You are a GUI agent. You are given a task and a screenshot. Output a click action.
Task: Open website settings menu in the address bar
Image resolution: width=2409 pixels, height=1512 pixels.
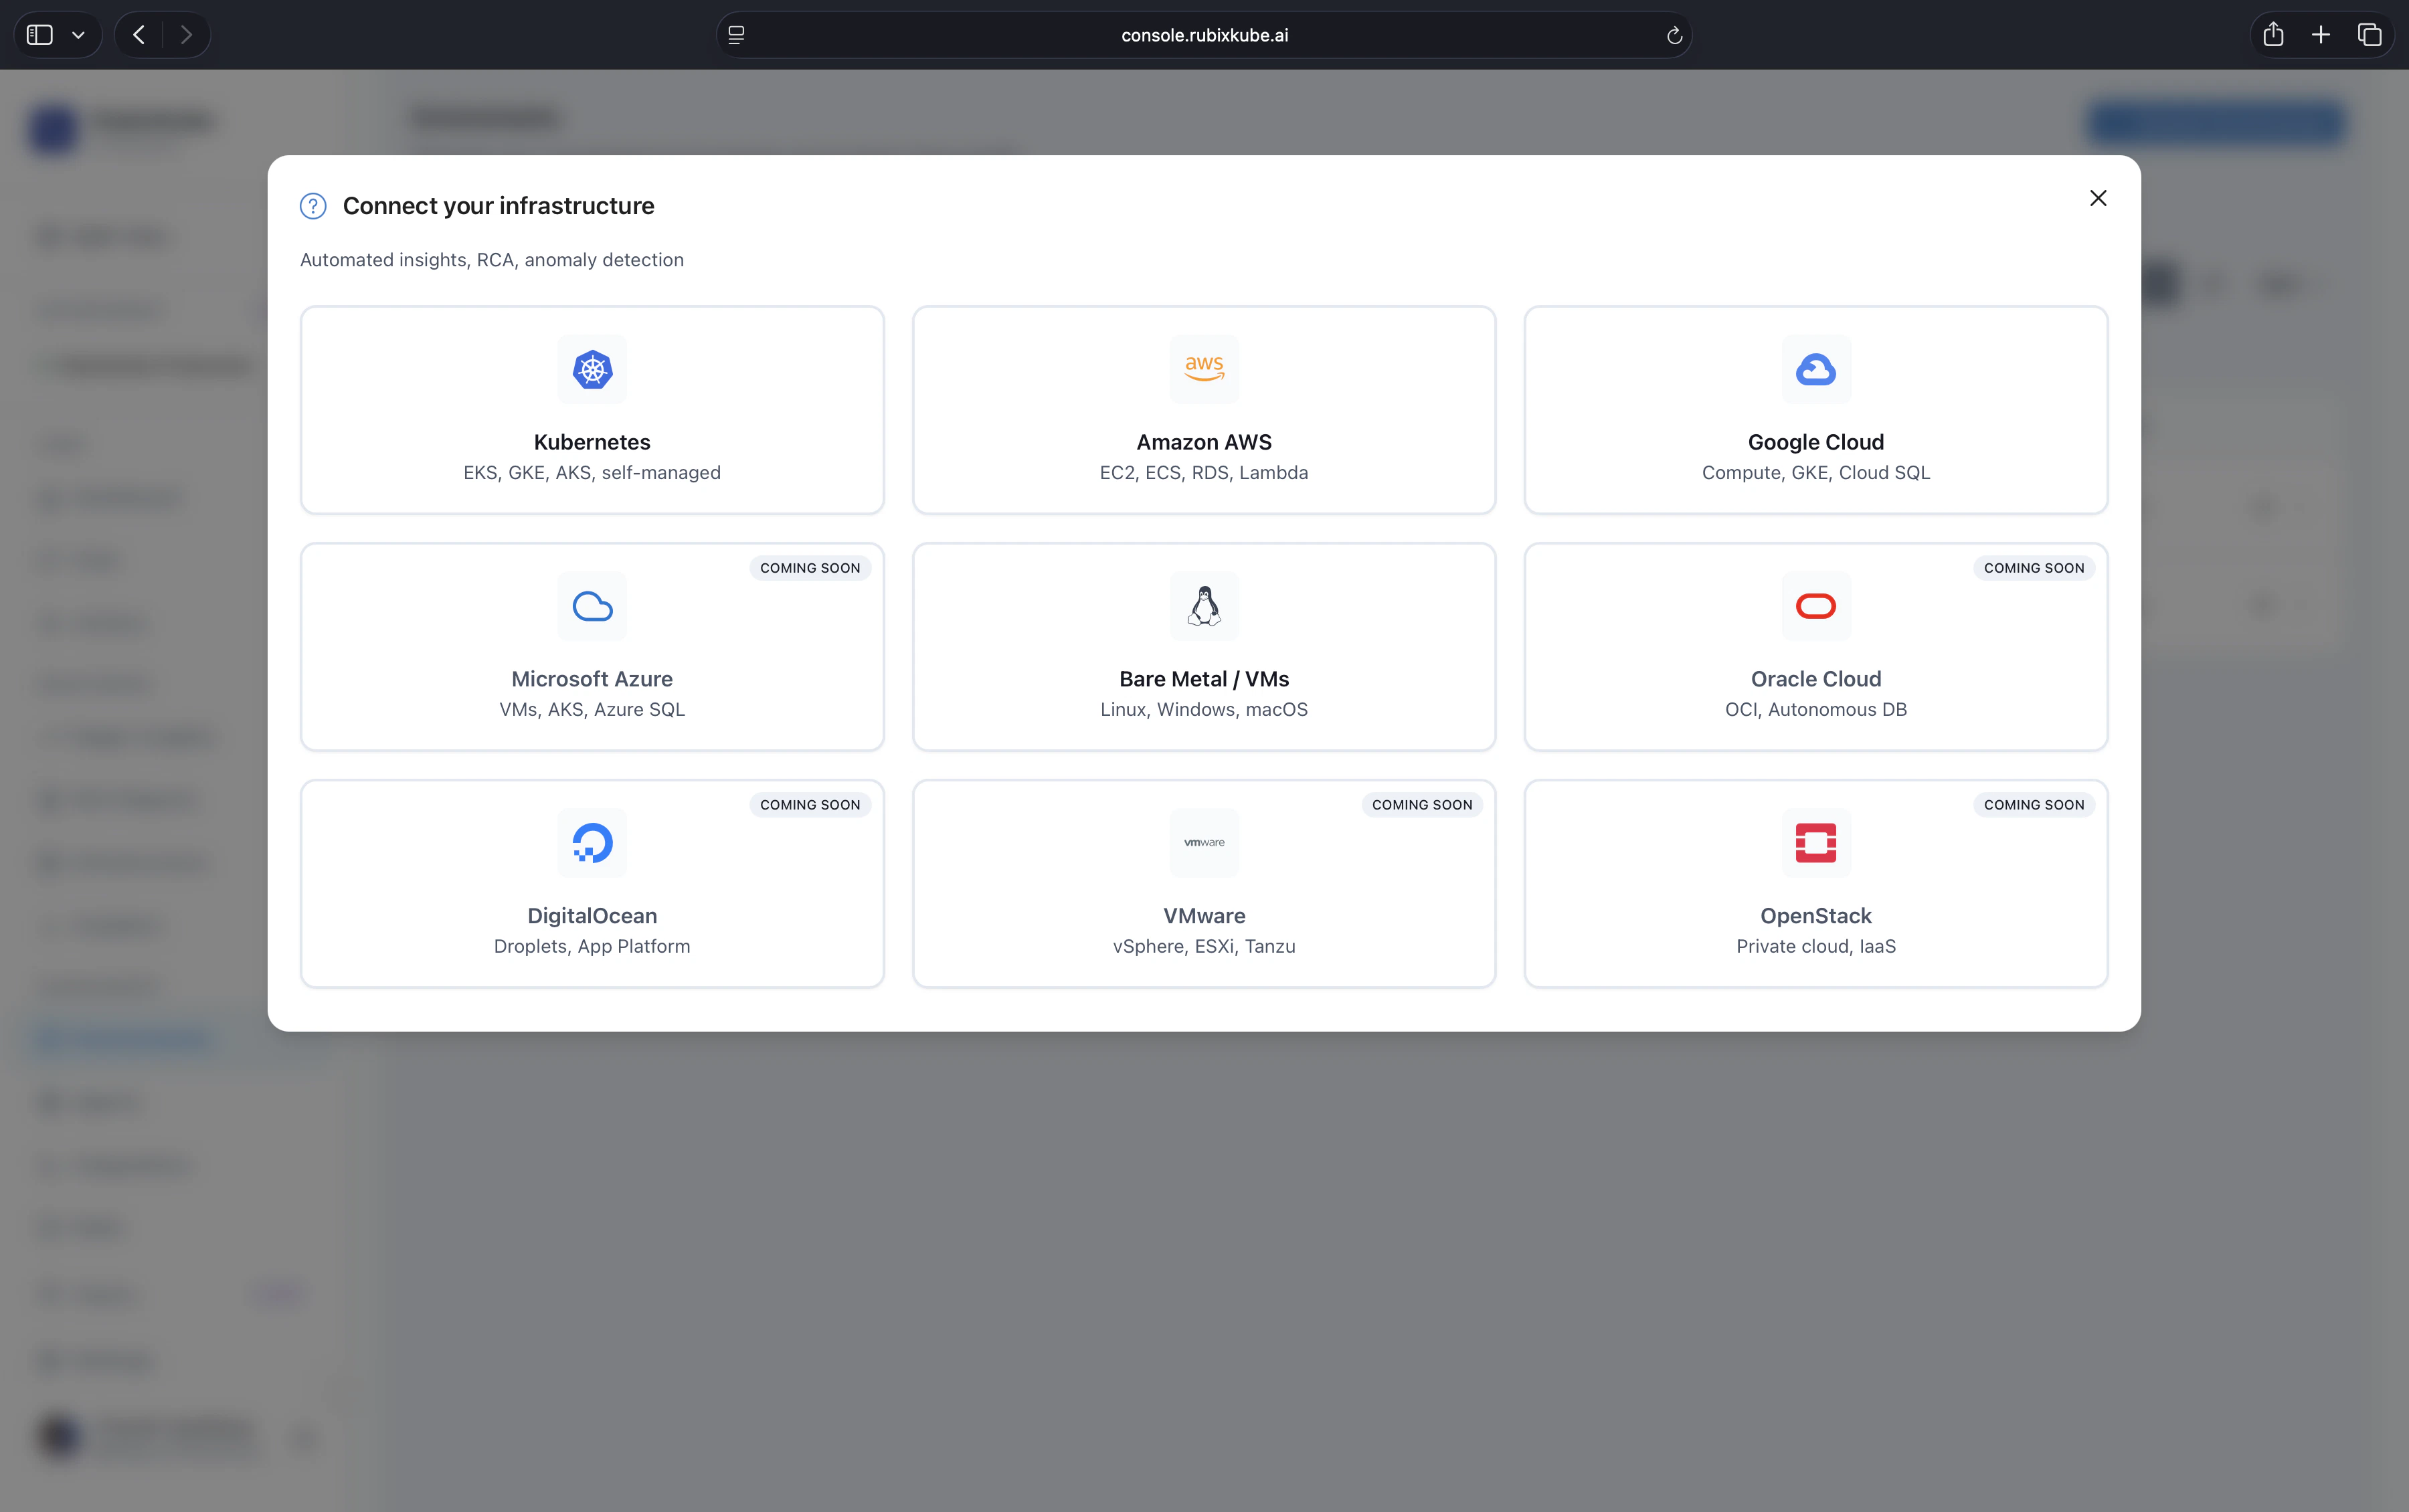click(x=737, y=35)
